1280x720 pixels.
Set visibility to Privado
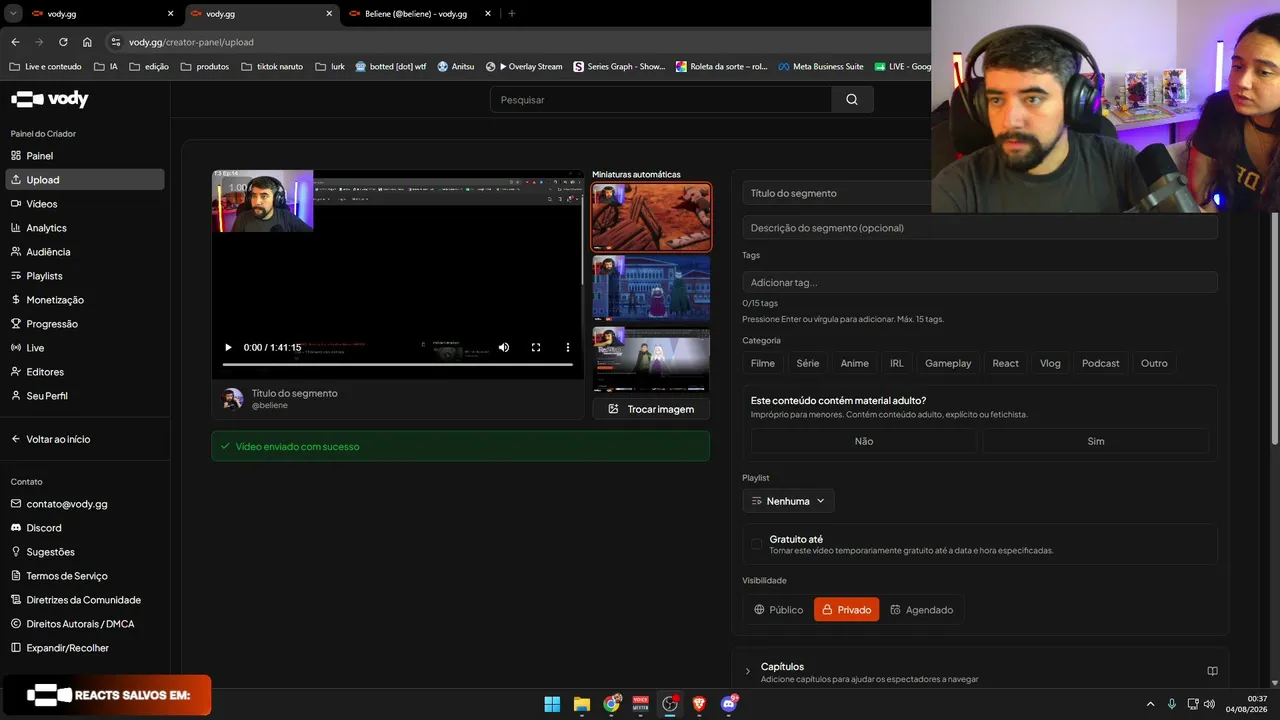[x=846, y=610]
